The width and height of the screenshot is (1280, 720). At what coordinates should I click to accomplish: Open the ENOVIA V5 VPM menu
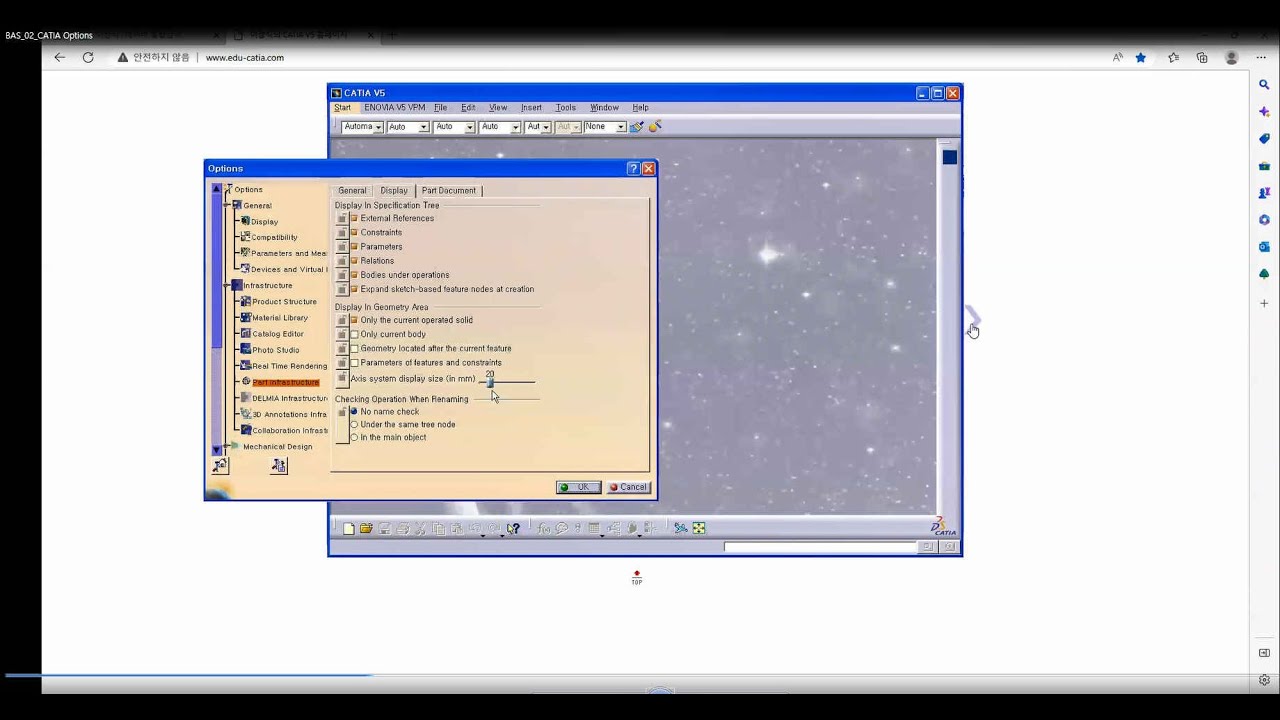point(394,107)
